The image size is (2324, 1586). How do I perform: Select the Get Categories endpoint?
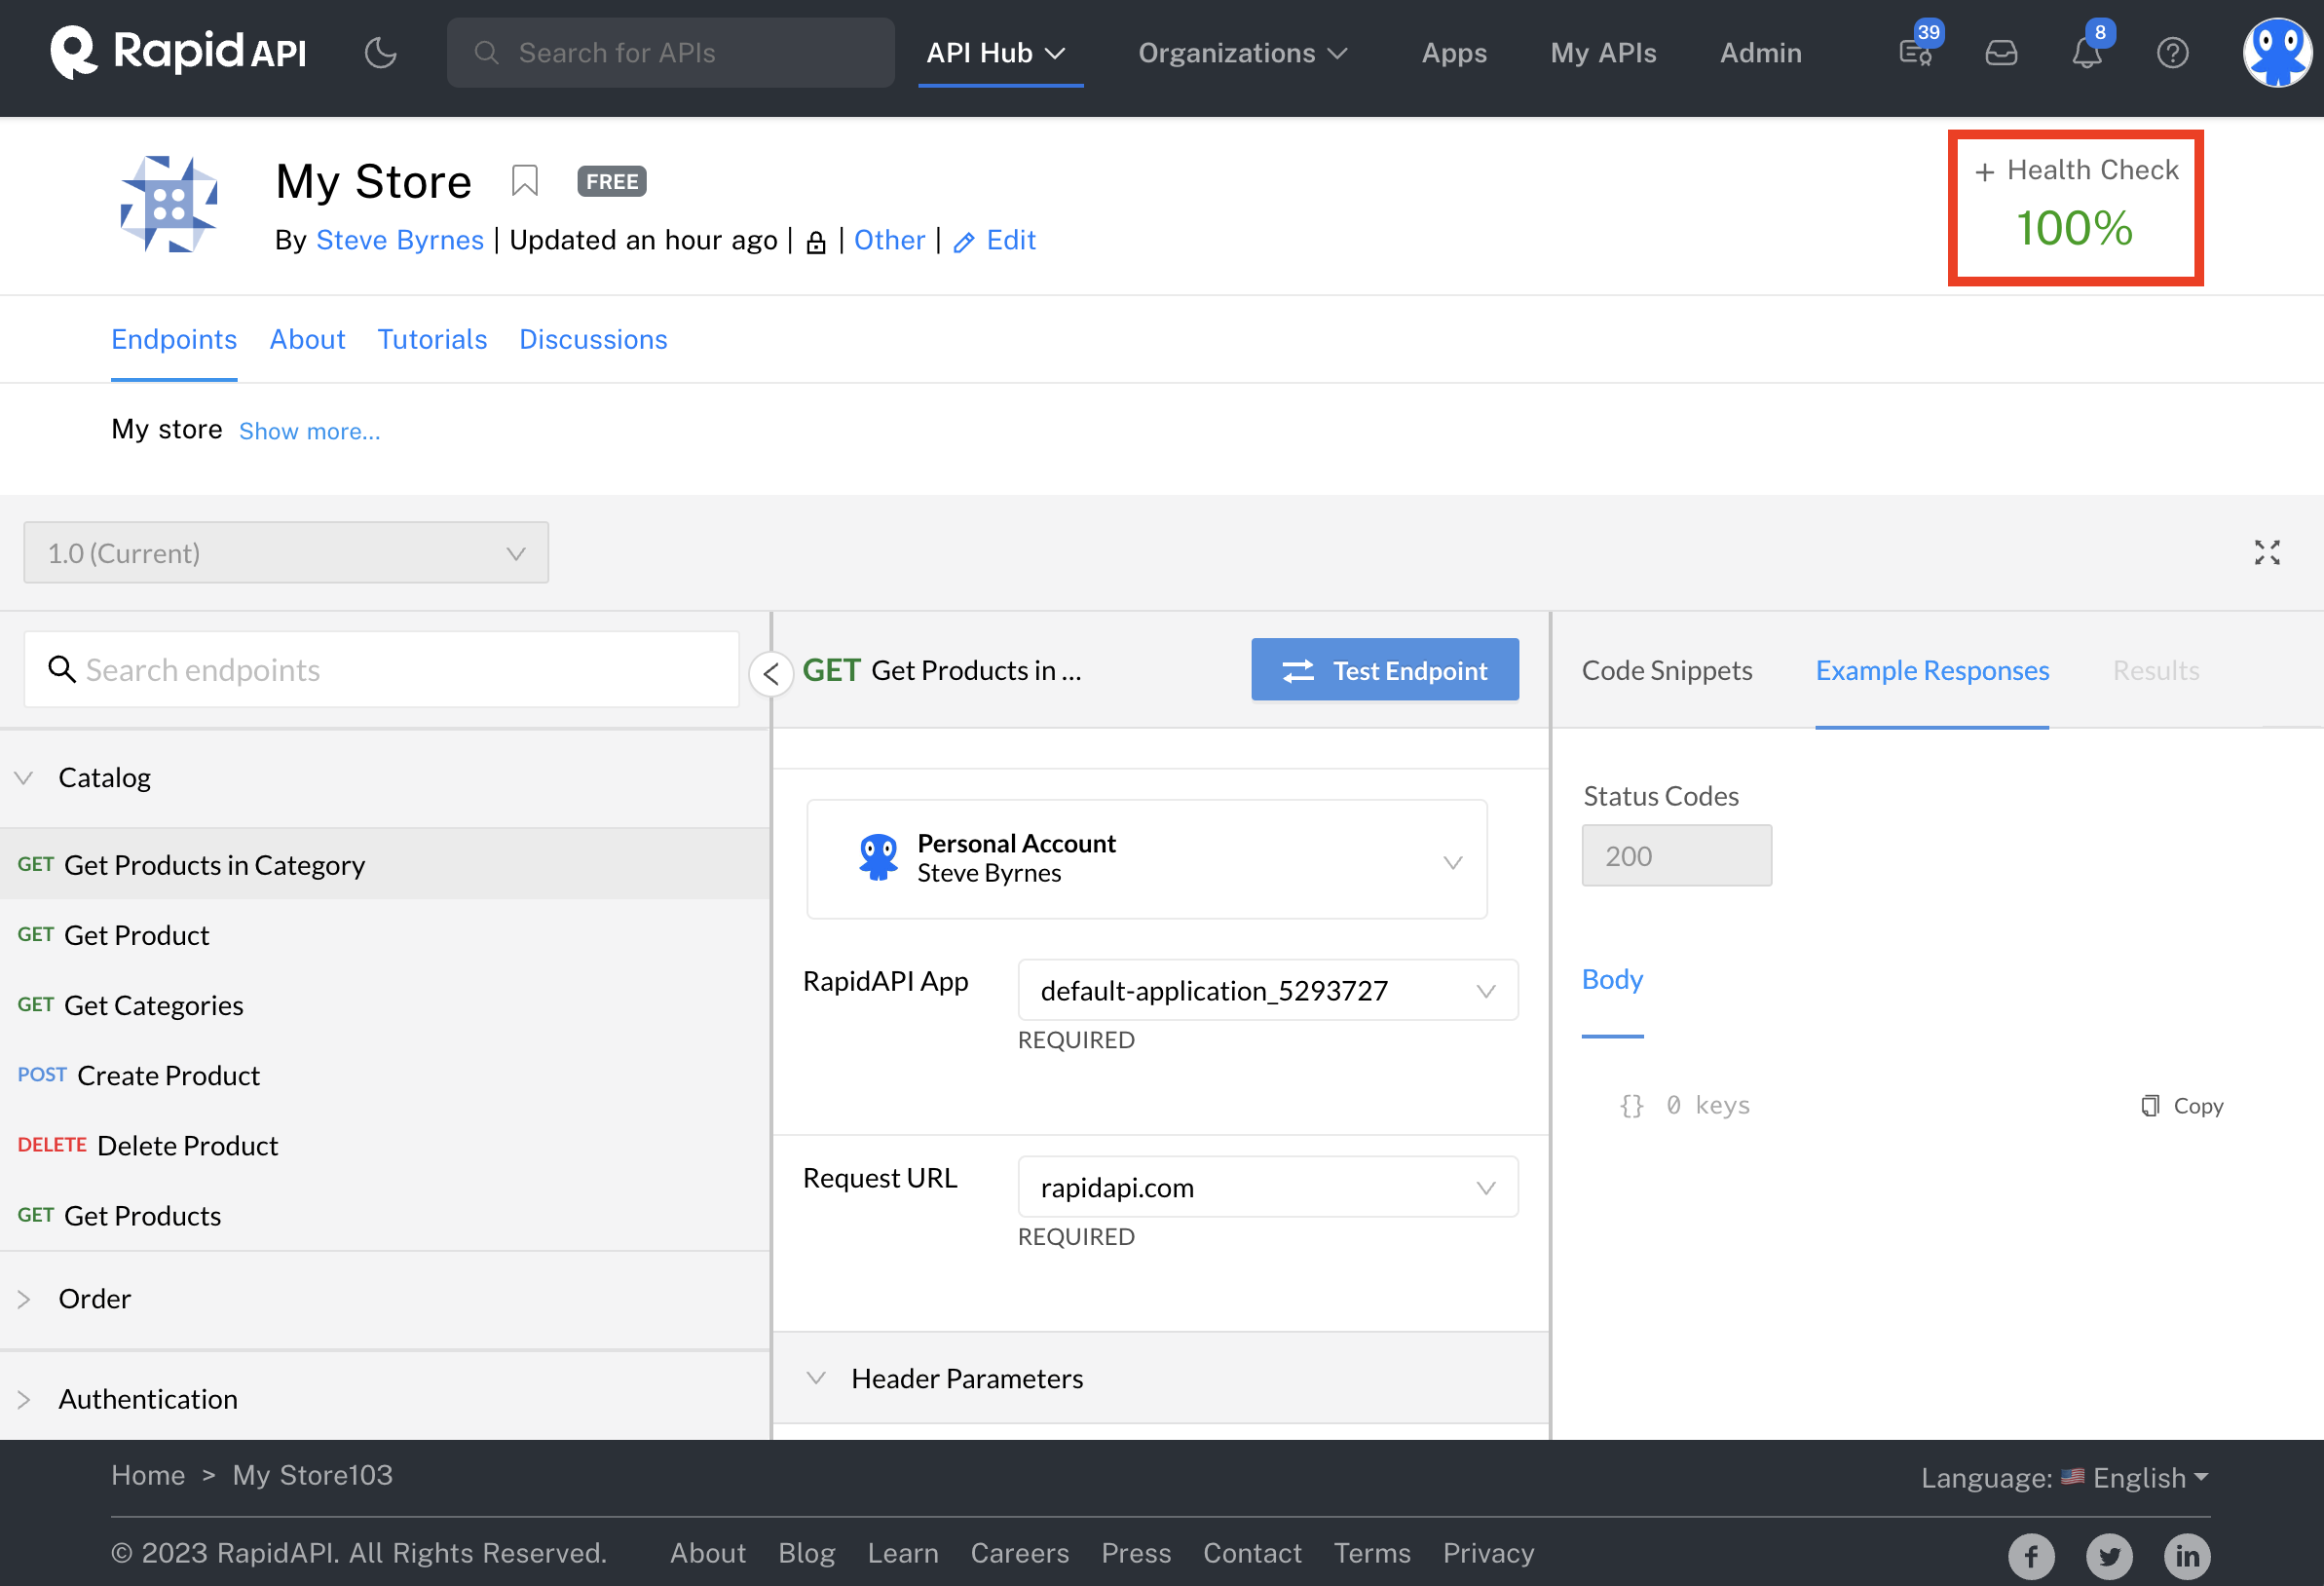click(x=385, y=1004)
